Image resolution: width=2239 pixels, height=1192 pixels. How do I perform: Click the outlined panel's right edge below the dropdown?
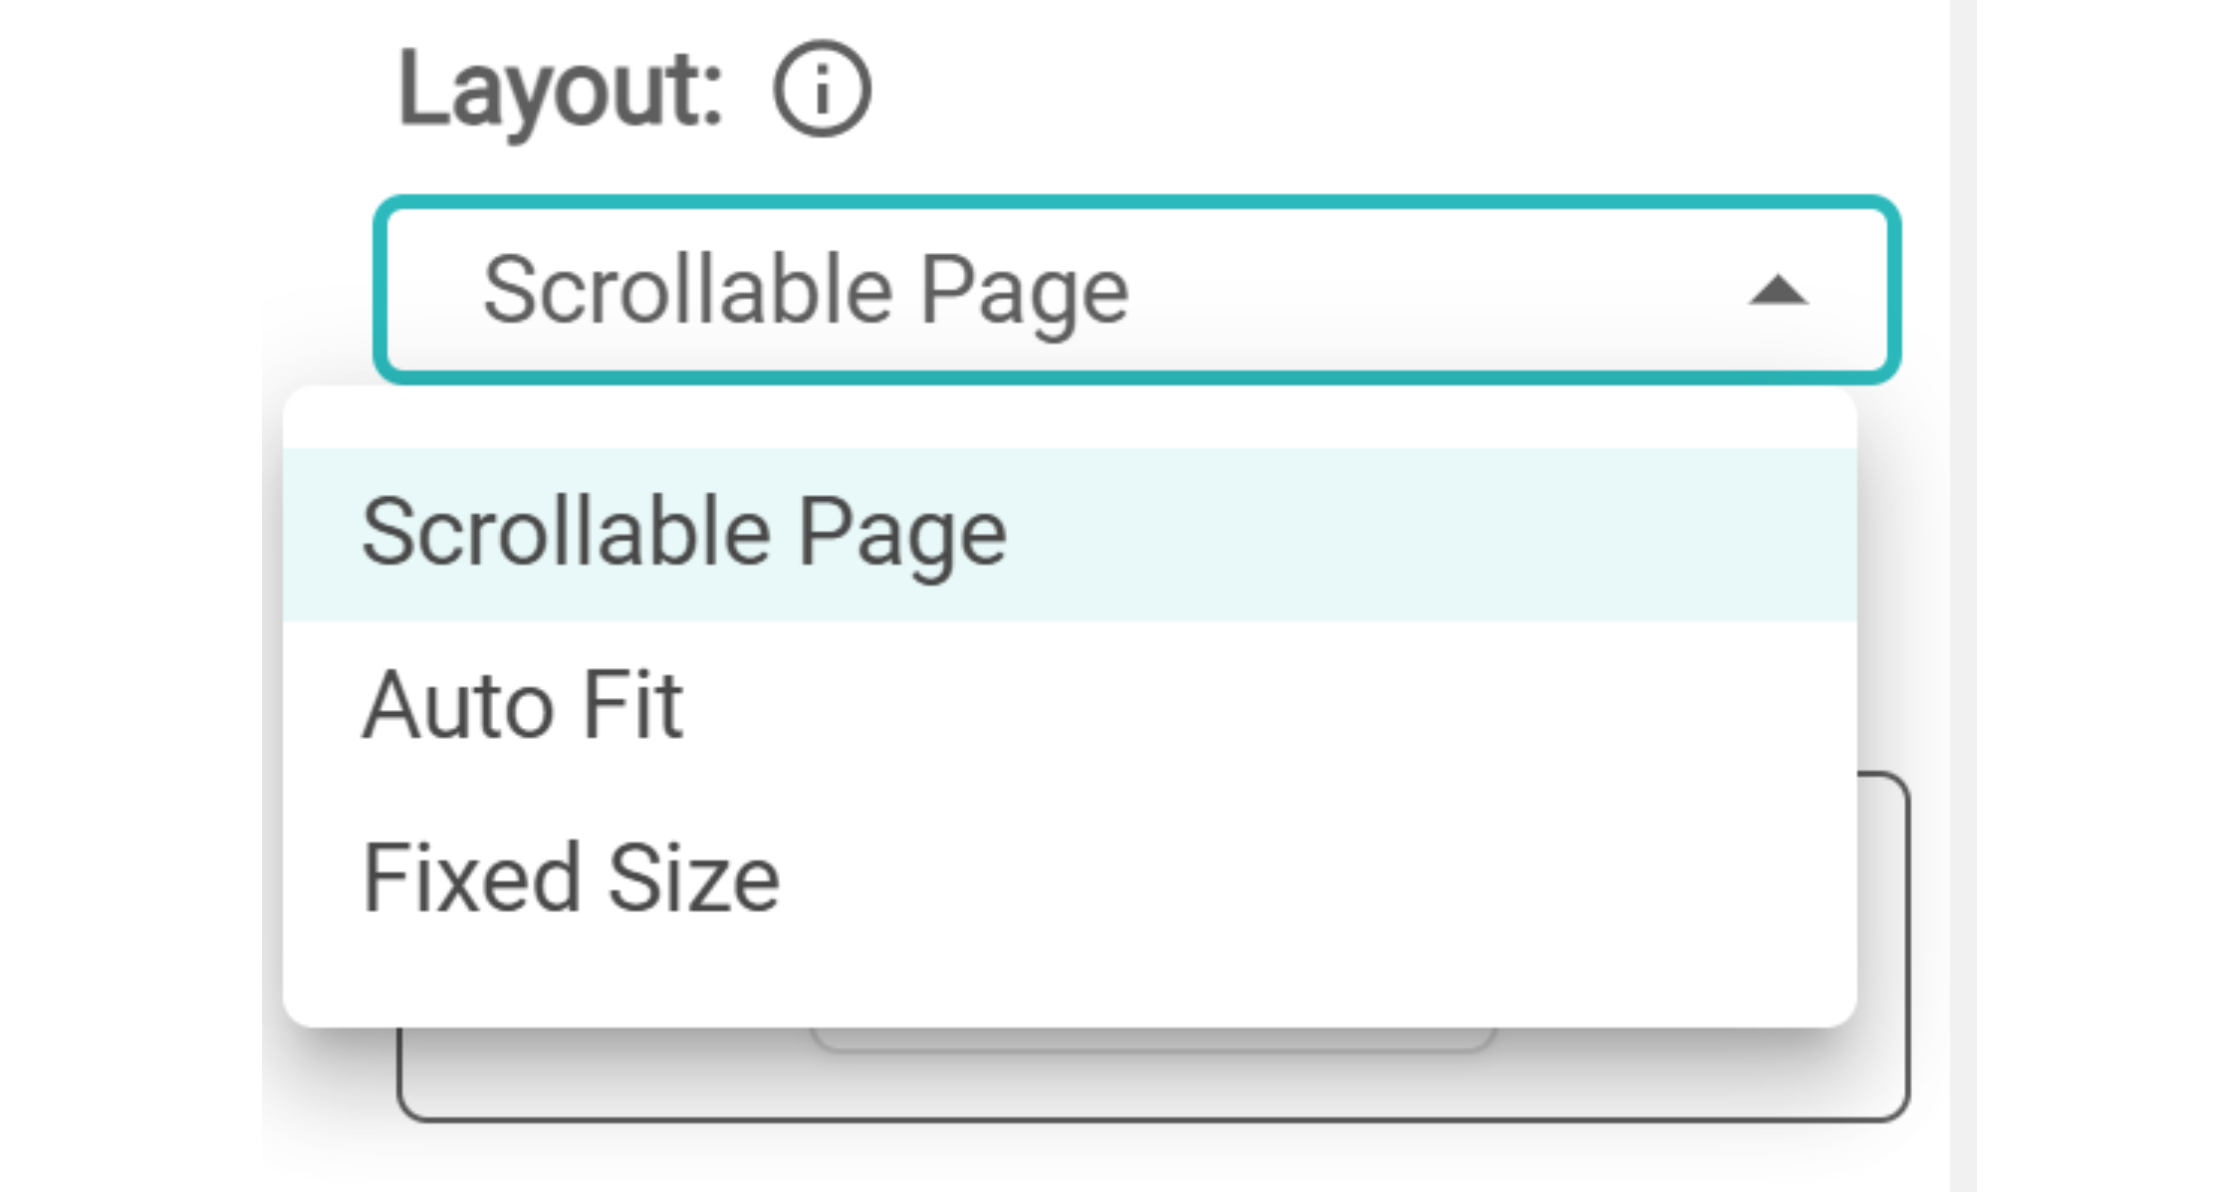(x=1907, y=950)
